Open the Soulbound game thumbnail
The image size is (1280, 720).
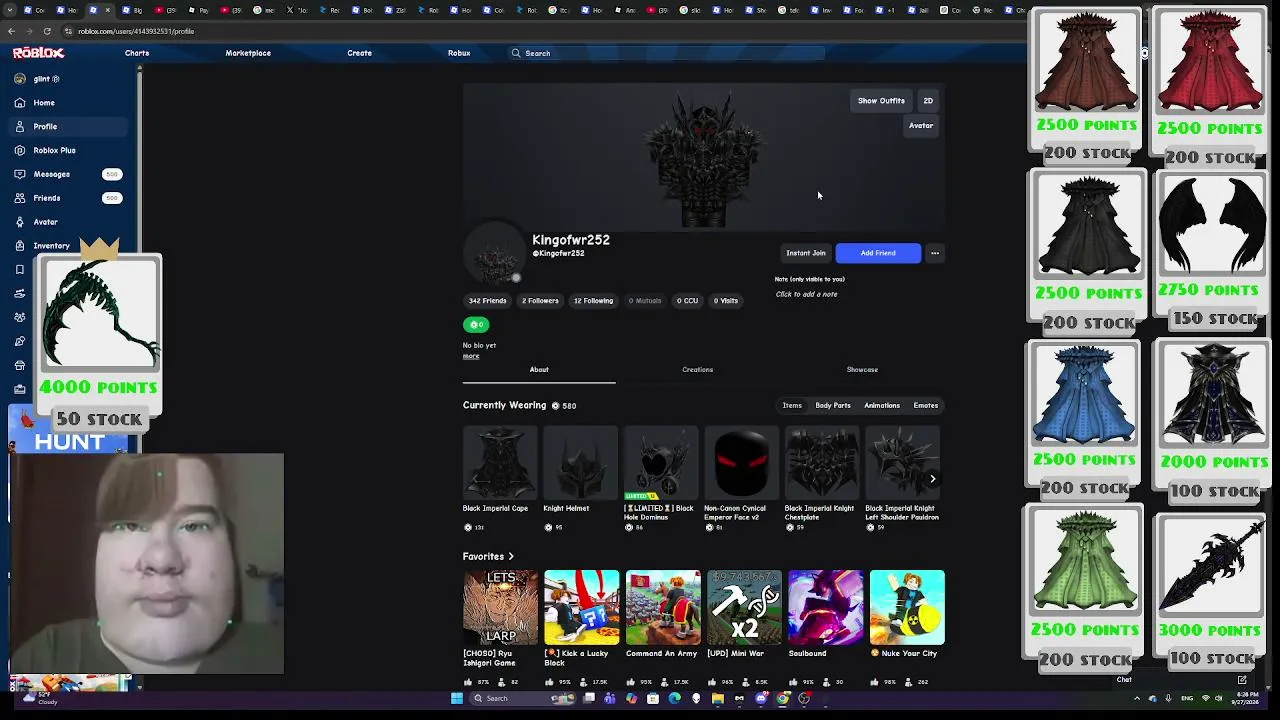tap(826, 607)
